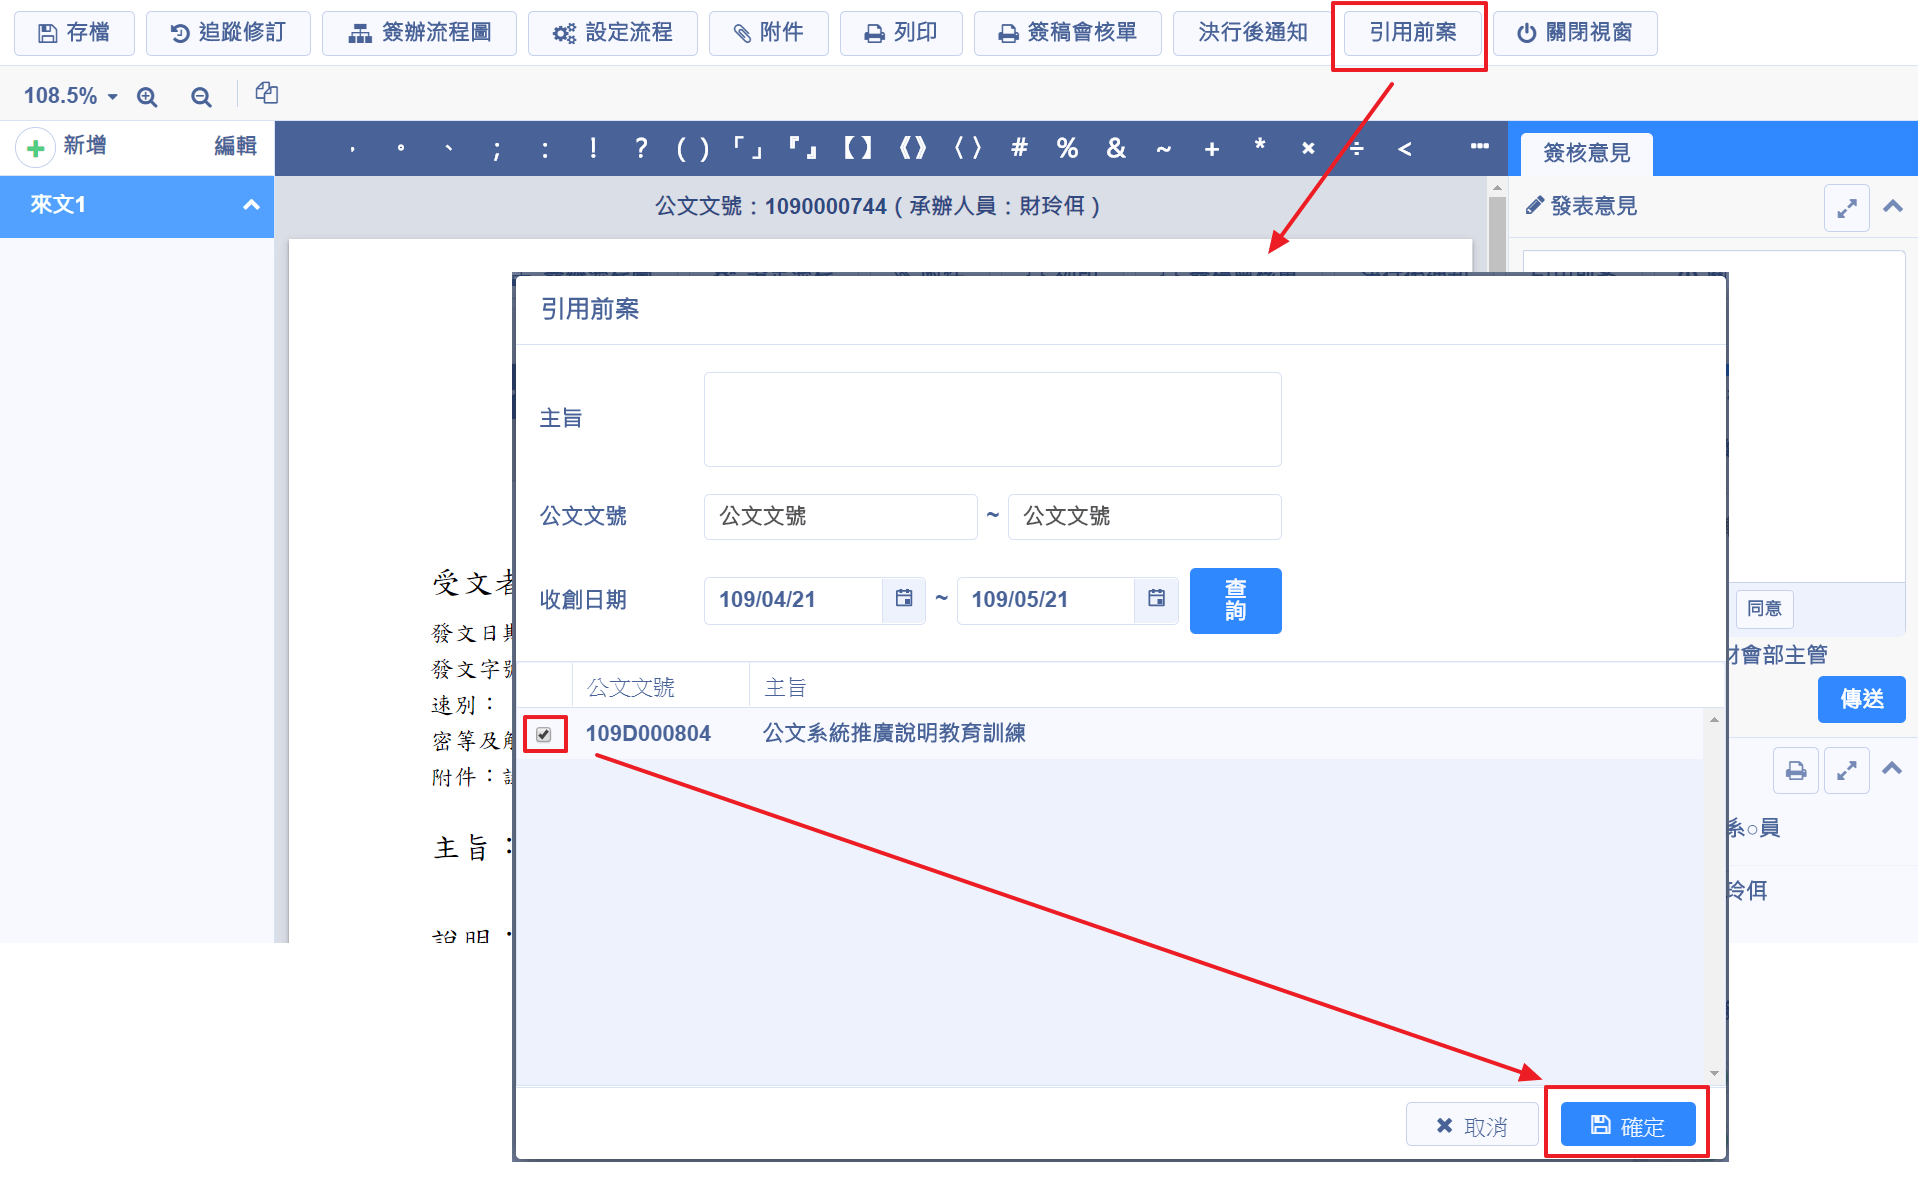The width and height of the screenshot is (1922, 1193).
Task: Collapse the 發表意見 section chevron
Action: [1892, 207]
